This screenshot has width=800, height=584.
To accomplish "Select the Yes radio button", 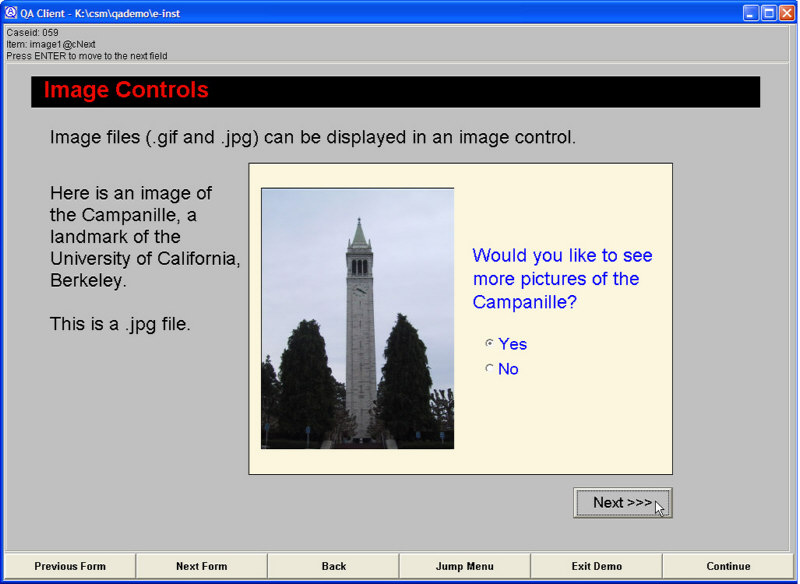I will 489,343.
